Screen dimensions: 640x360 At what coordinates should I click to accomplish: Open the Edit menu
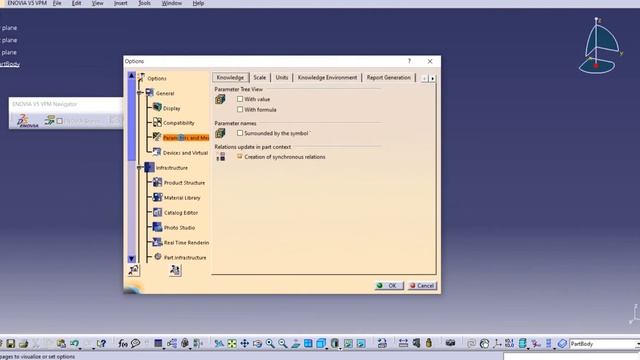(76, 3)
